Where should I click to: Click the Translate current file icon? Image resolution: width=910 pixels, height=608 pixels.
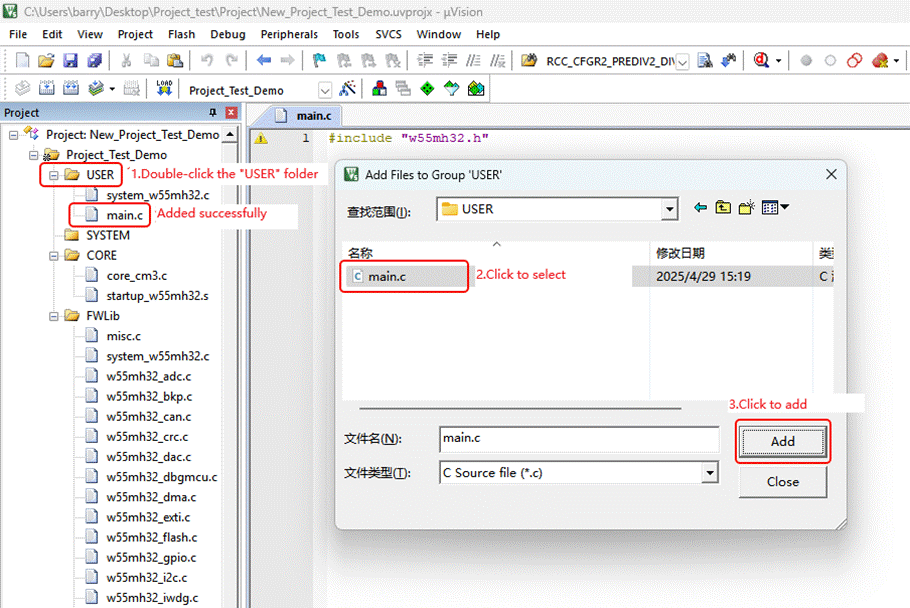click(x=22, y=88)
